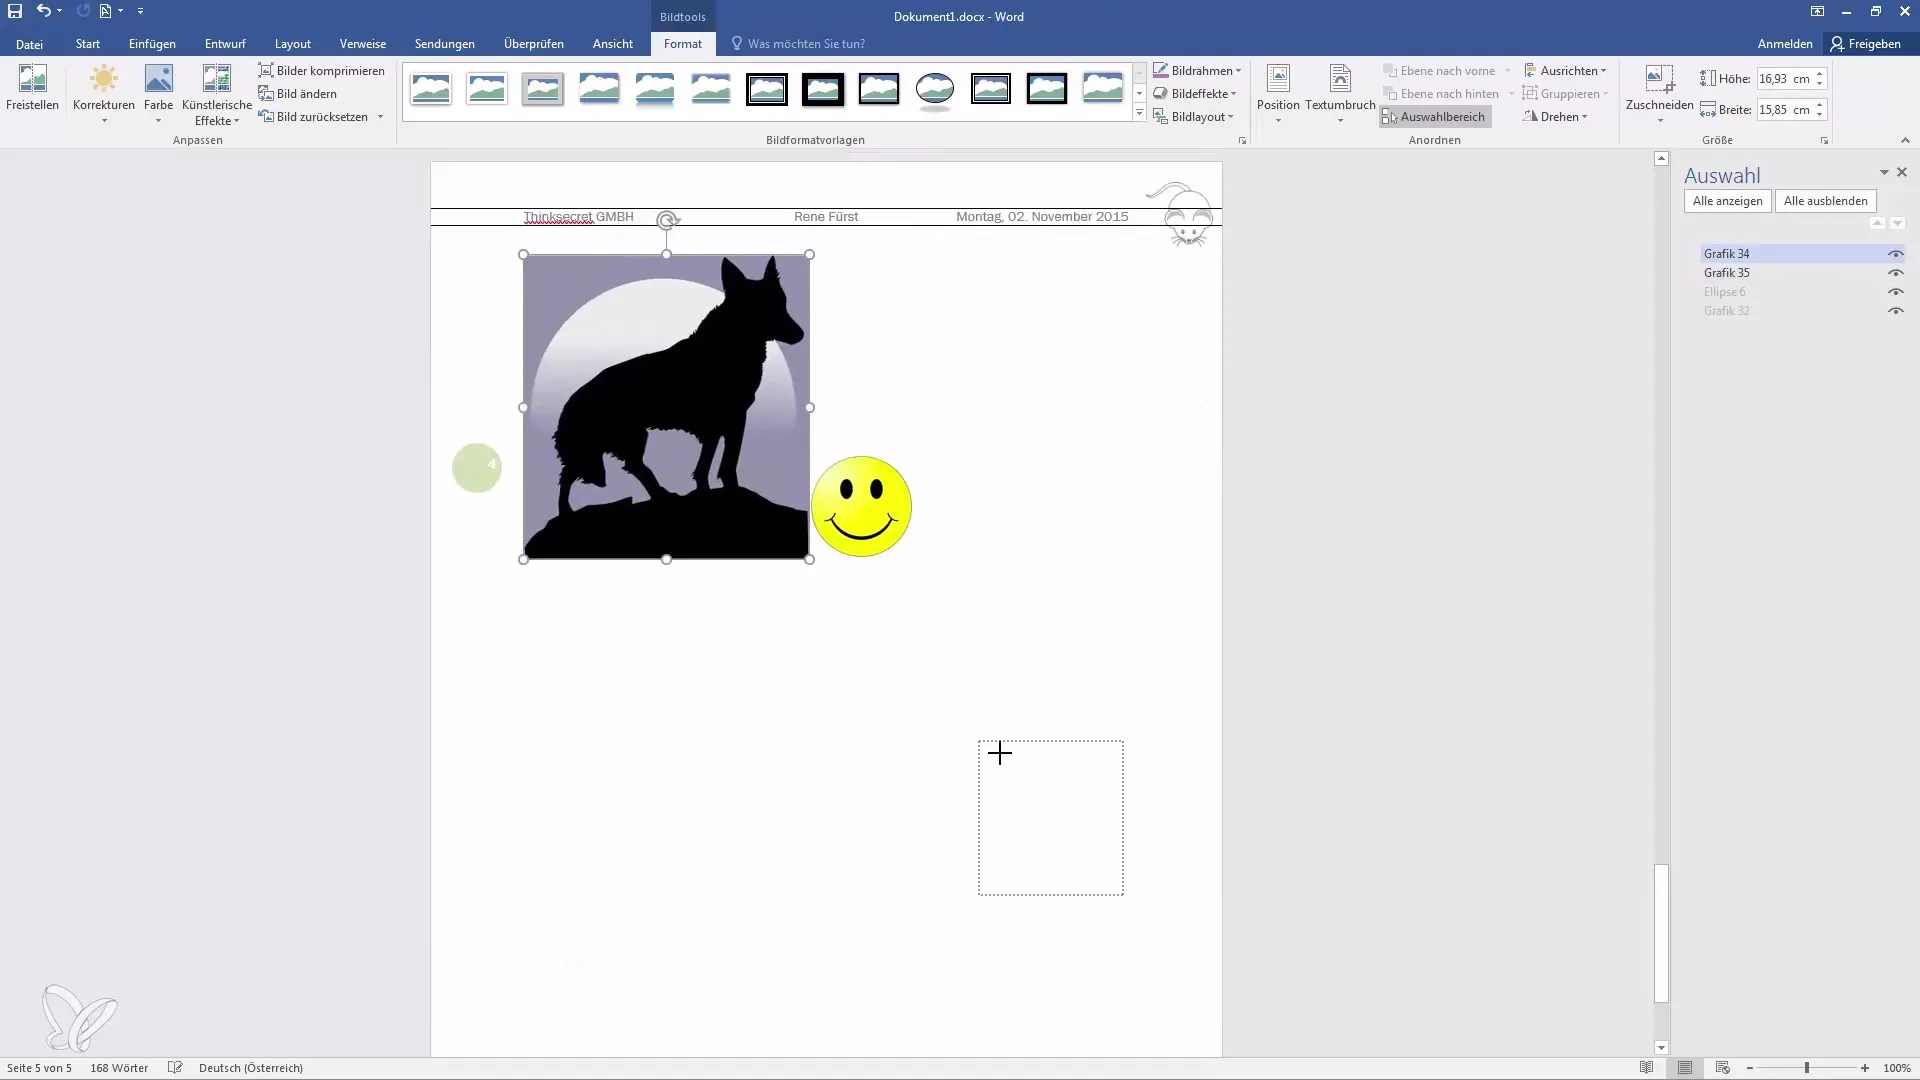This screenshot has height=1080, width=1920.
Task: Toggle visibility of Ellipse 6 layer
Action: (x=1895, y=291)
